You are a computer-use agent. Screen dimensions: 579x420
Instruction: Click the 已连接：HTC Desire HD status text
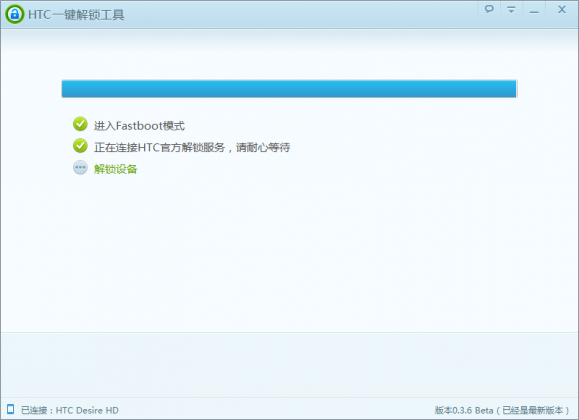(x=70, y=410)
